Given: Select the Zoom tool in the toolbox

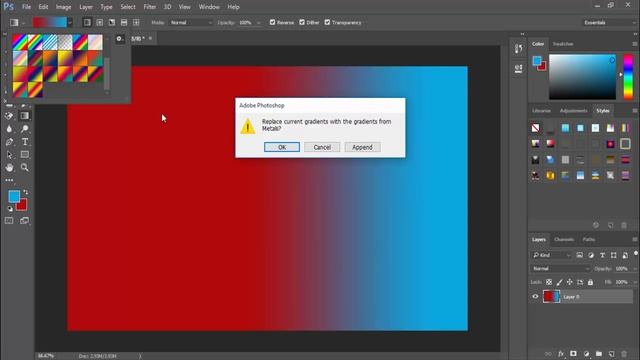Looking at the screenshot, I should [25, 167].
